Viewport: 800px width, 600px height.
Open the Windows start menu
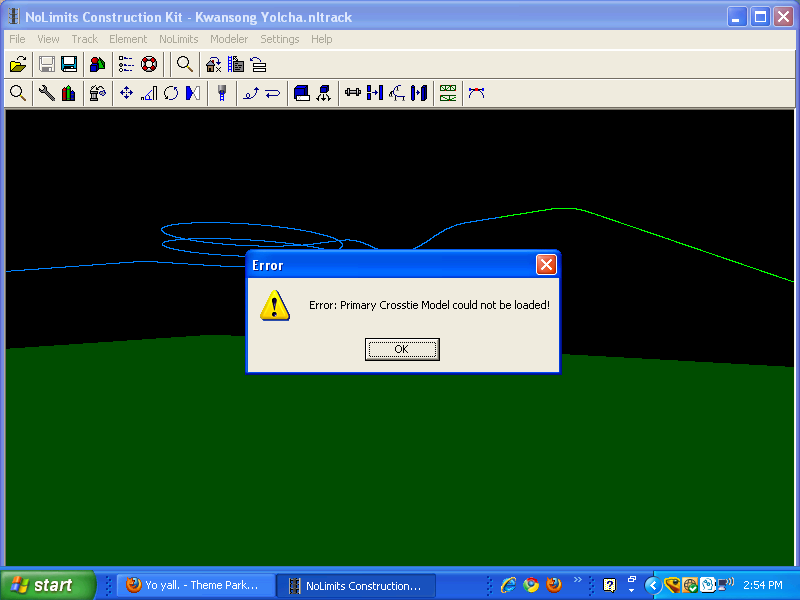[47, 585]
